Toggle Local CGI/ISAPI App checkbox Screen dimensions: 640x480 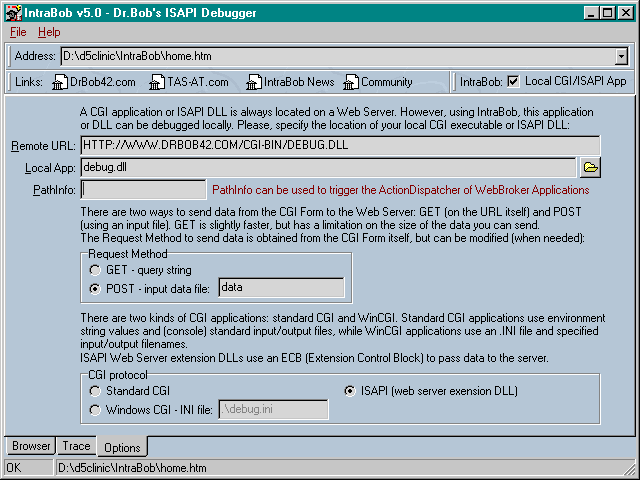[513, 82]
